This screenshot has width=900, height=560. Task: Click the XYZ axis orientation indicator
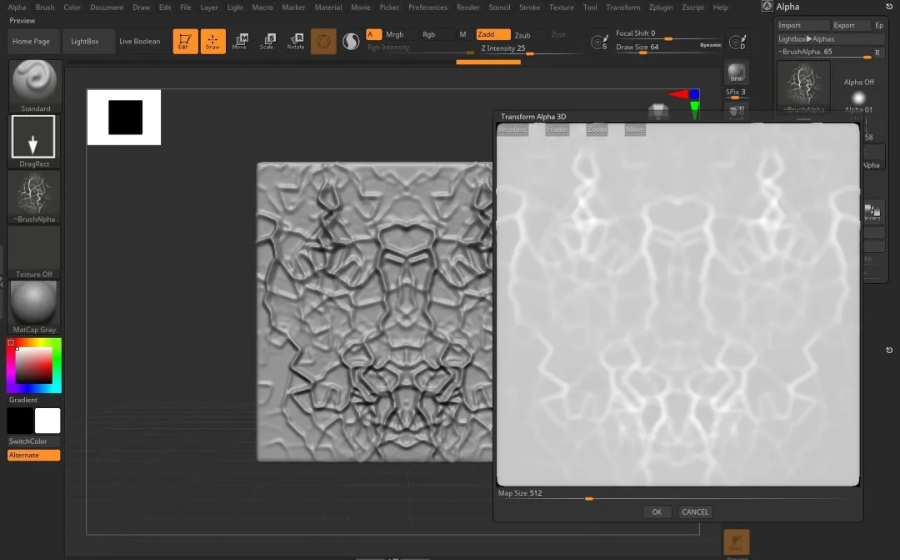[686, 102]
